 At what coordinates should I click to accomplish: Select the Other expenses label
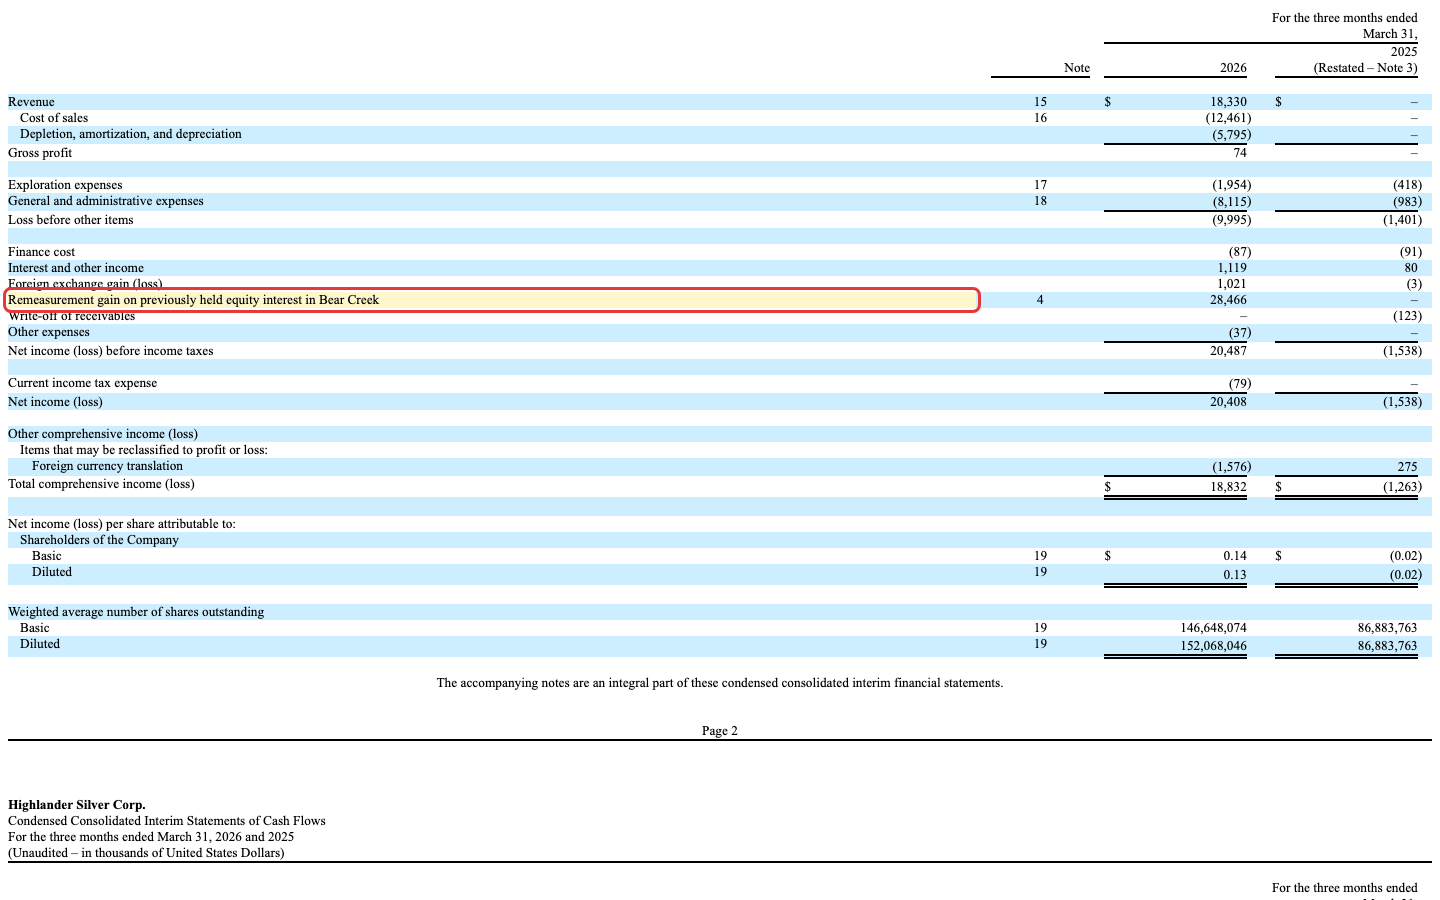pos(49,332)
